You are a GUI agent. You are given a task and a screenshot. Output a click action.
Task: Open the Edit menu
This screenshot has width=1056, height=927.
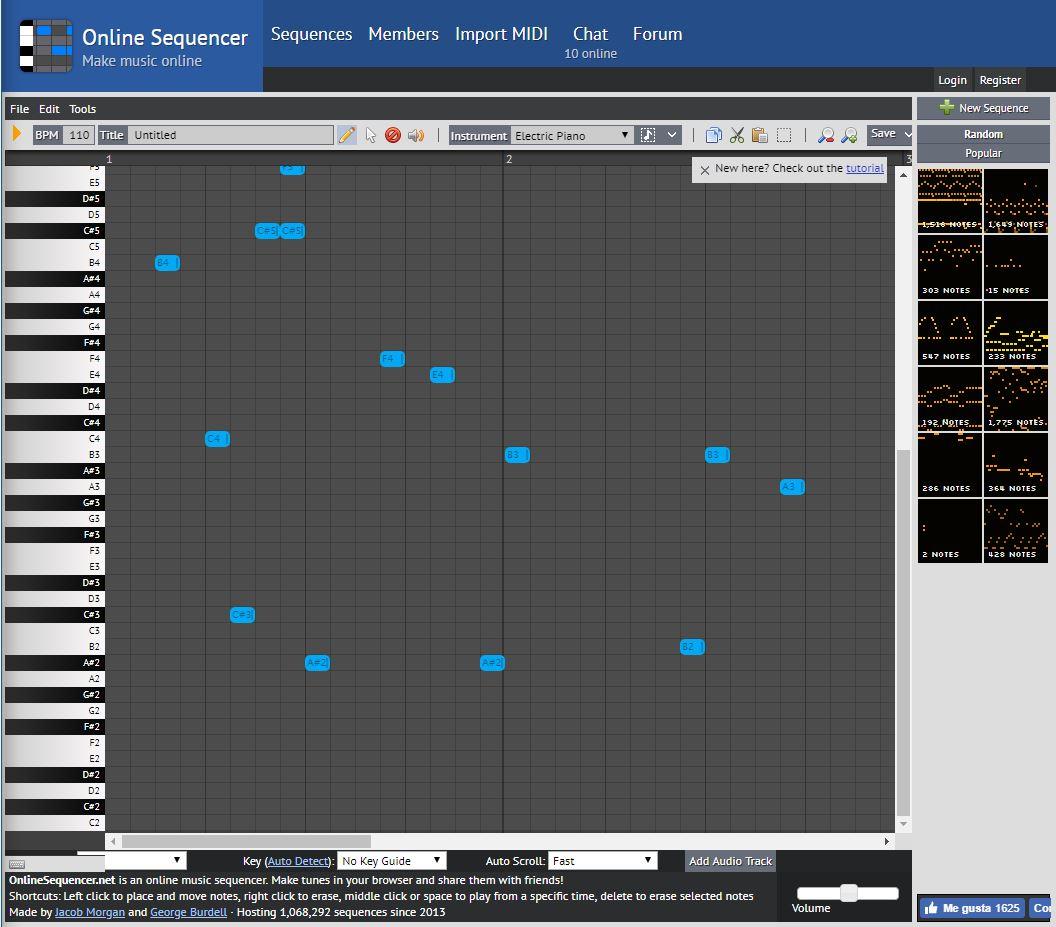[x=49, y=109]
